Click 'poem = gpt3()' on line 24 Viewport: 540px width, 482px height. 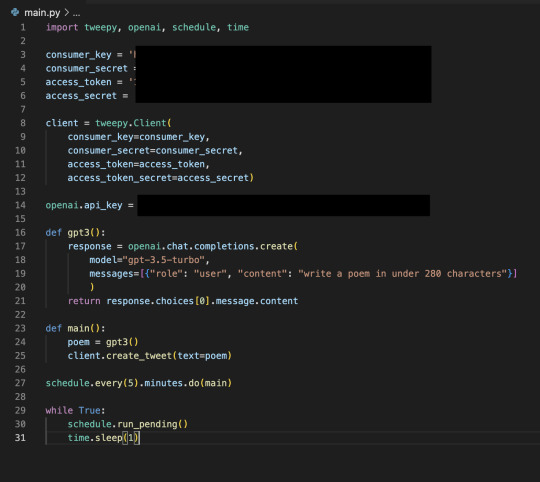tap(103, 342)
